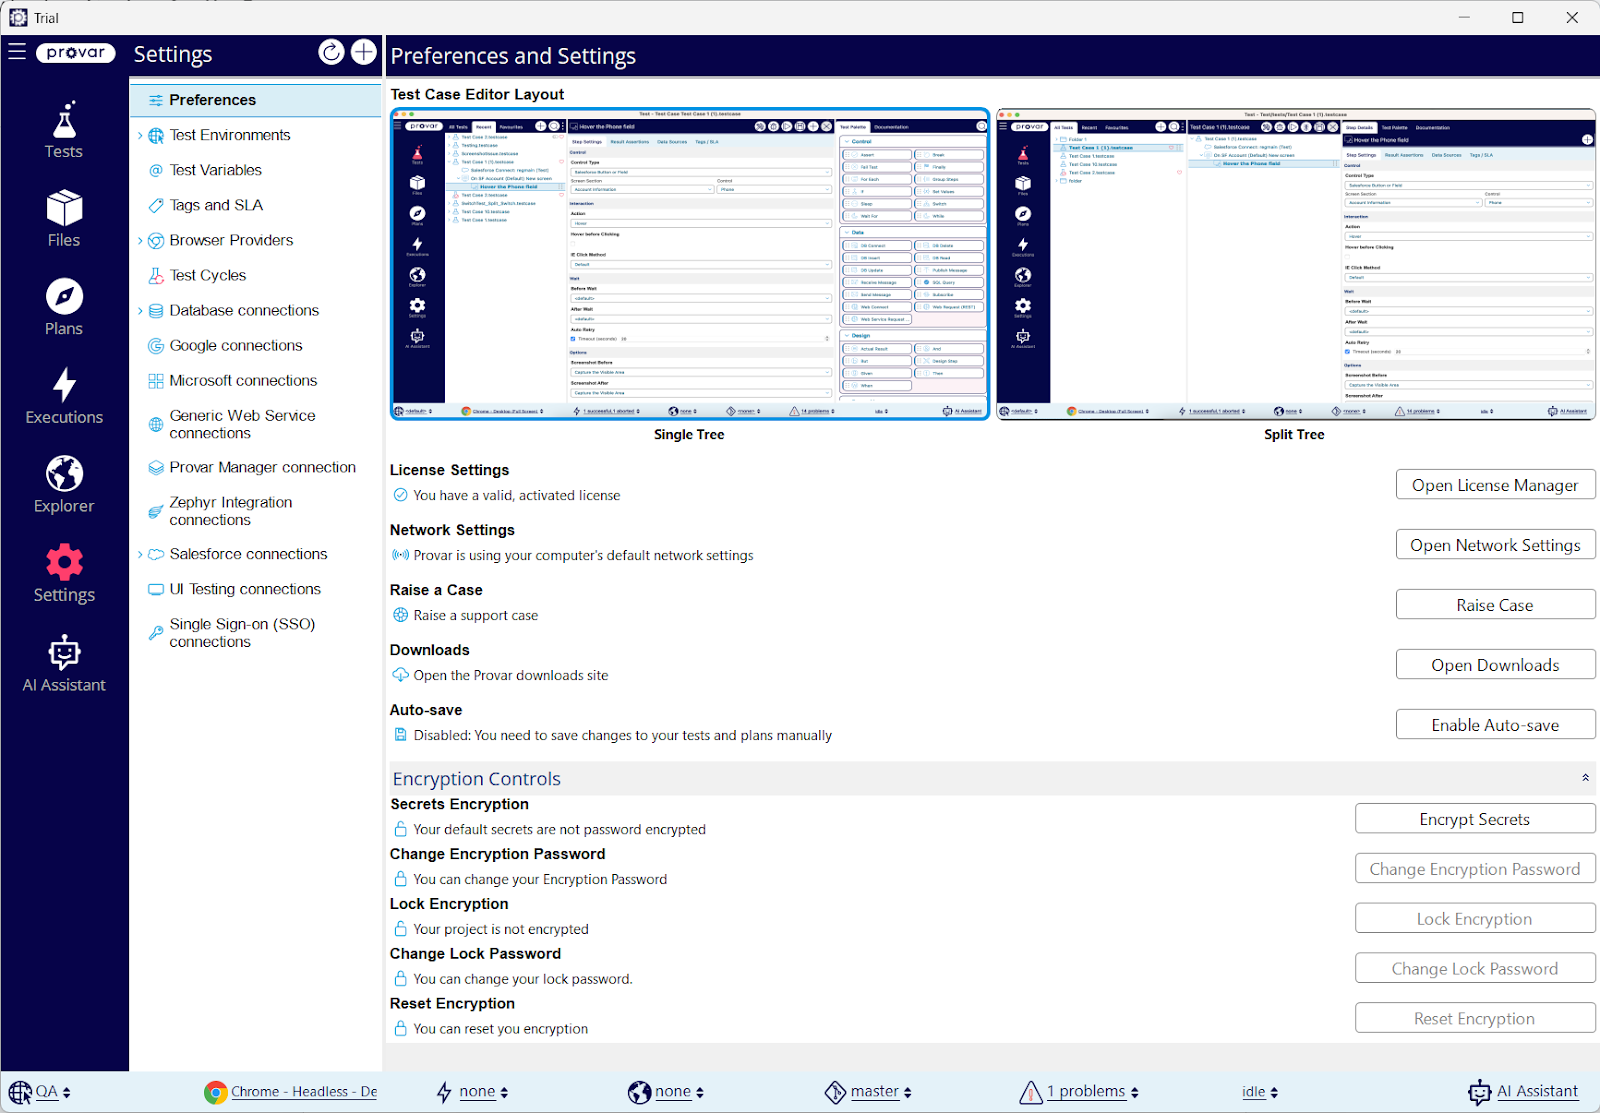Click the downloads cloud icon
Screen dimensions: 1600x1113
(x=400, y=675)
